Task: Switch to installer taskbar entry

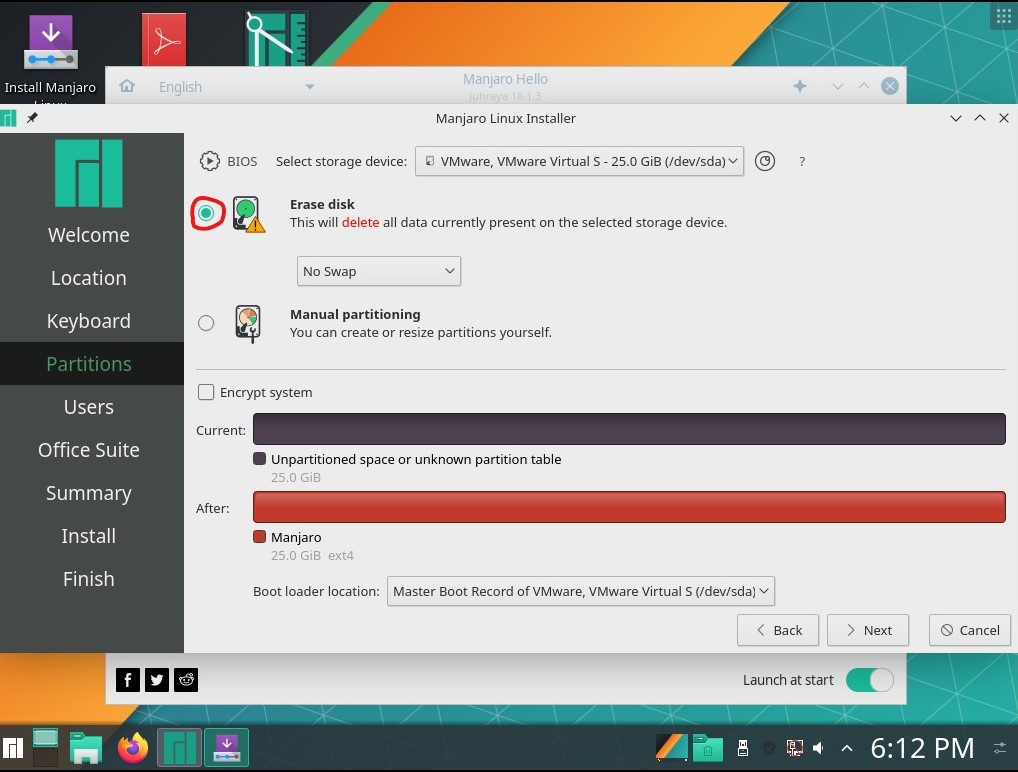Action: pyautogui.click(x=227, y=748)
